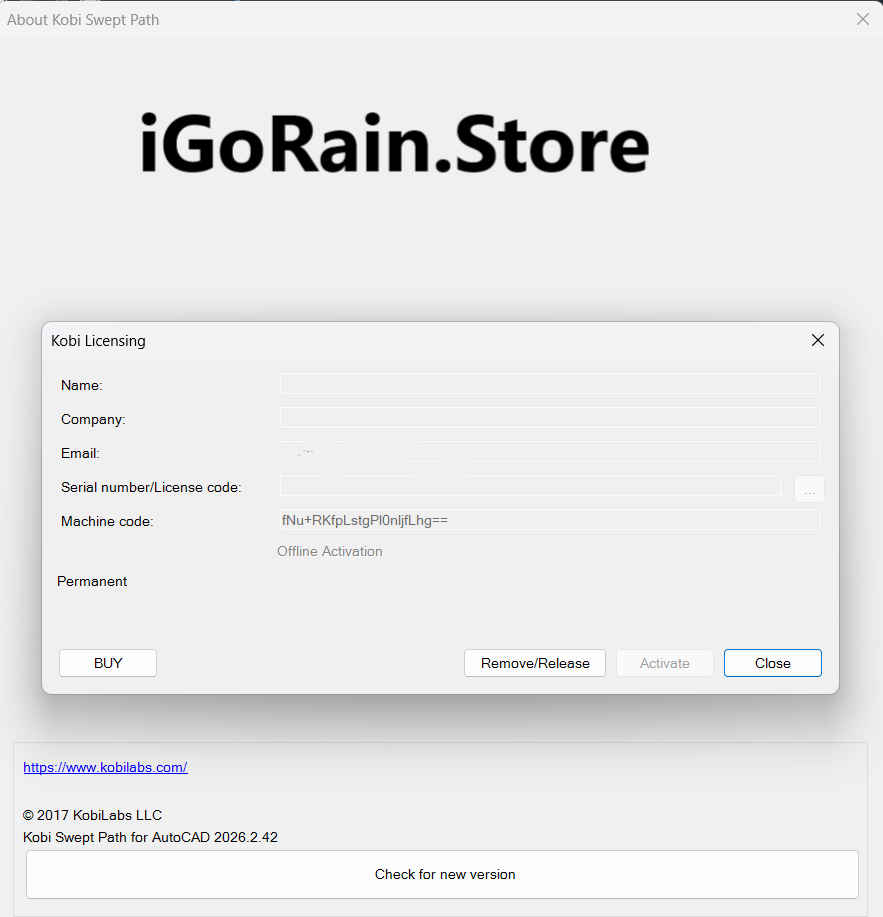This screenshot has width=883, height=917.
Task: Click the About Kobi Swept Path title text
Action: (x=83, y=20)
